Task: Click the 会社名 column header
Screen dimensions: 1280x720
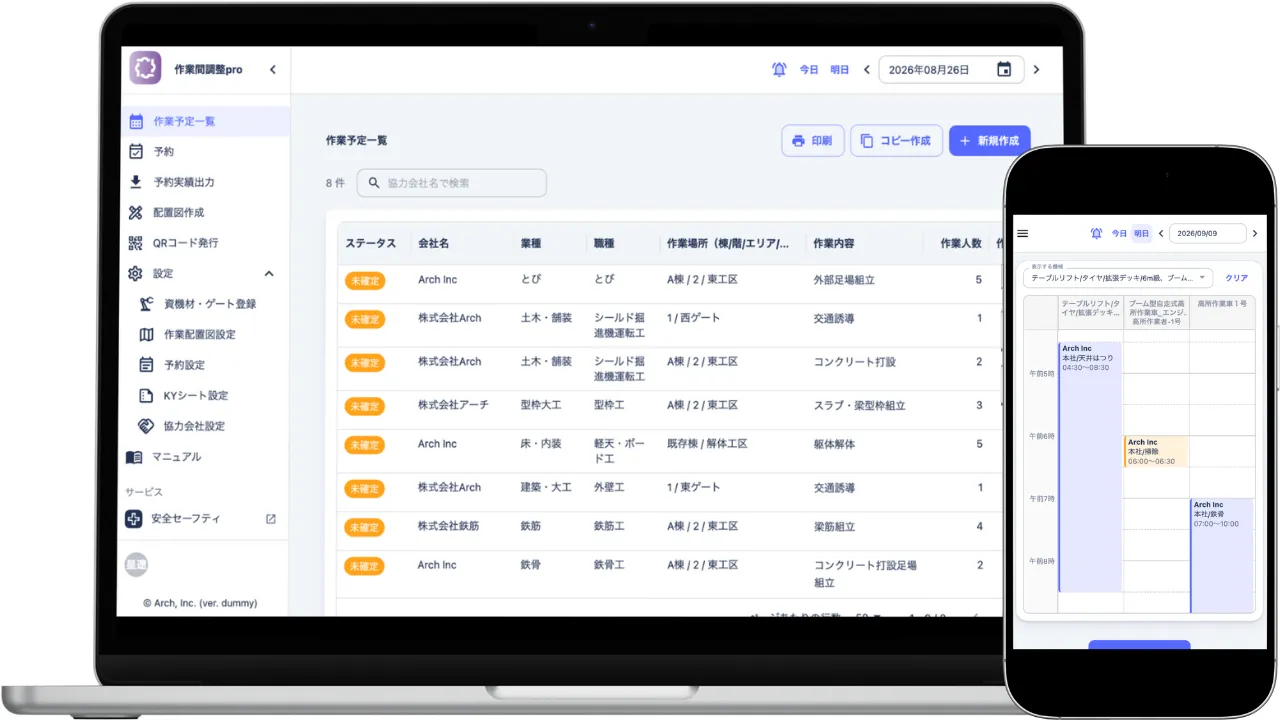Action: pos(434,244)
